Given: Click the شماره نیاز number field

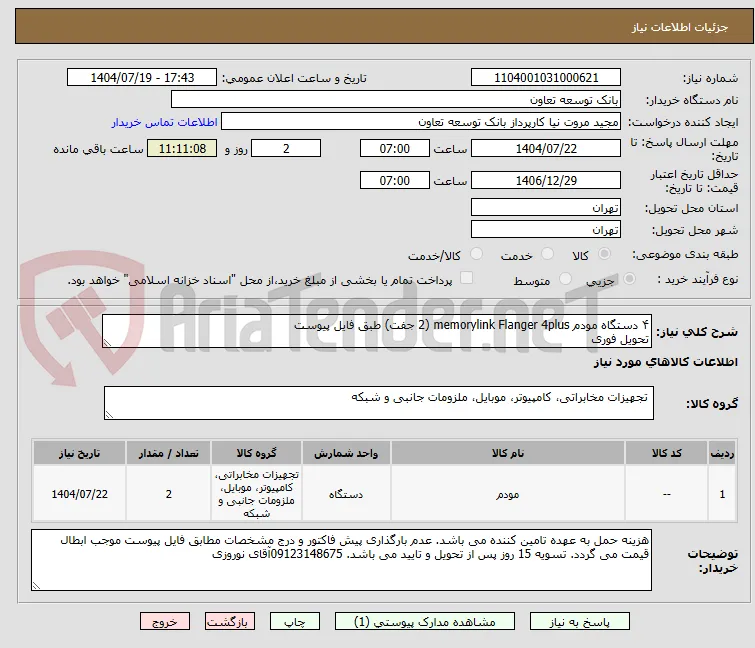Looking at the screenshot, I should 546,78.
